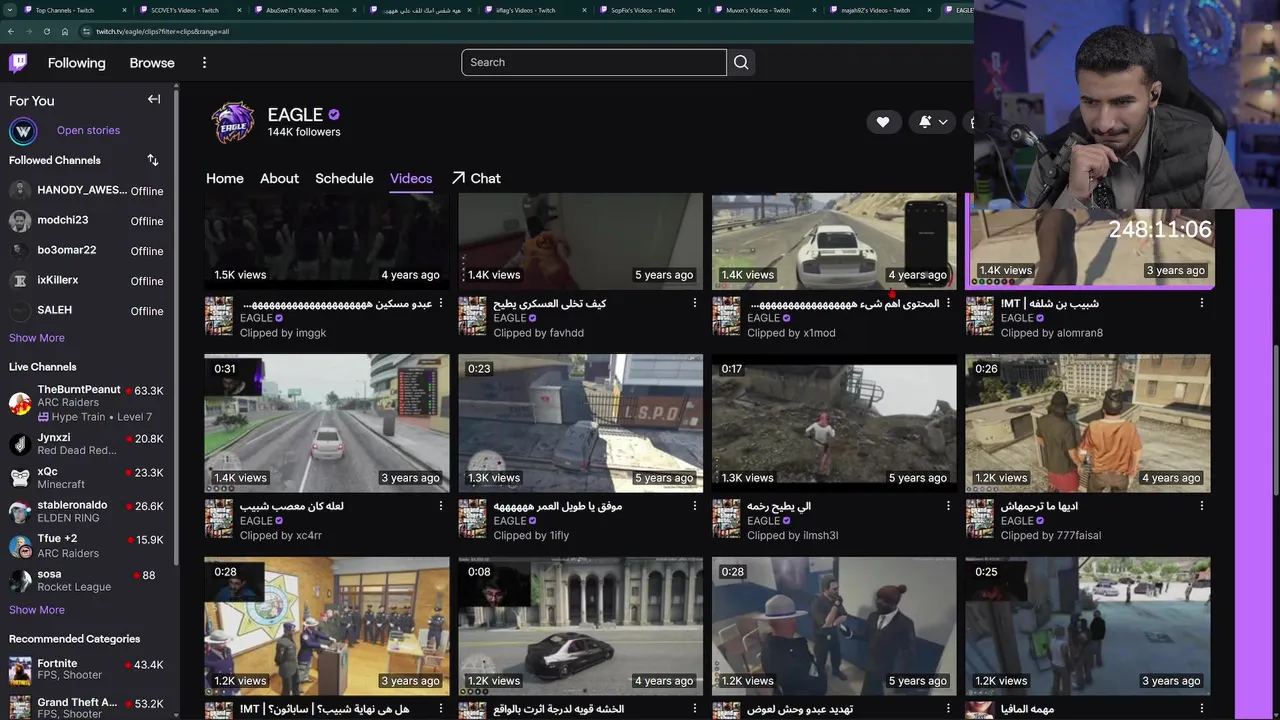Open modchi23 channel in sidebar
Viewport: 1280px width, 720px height.
88,221
